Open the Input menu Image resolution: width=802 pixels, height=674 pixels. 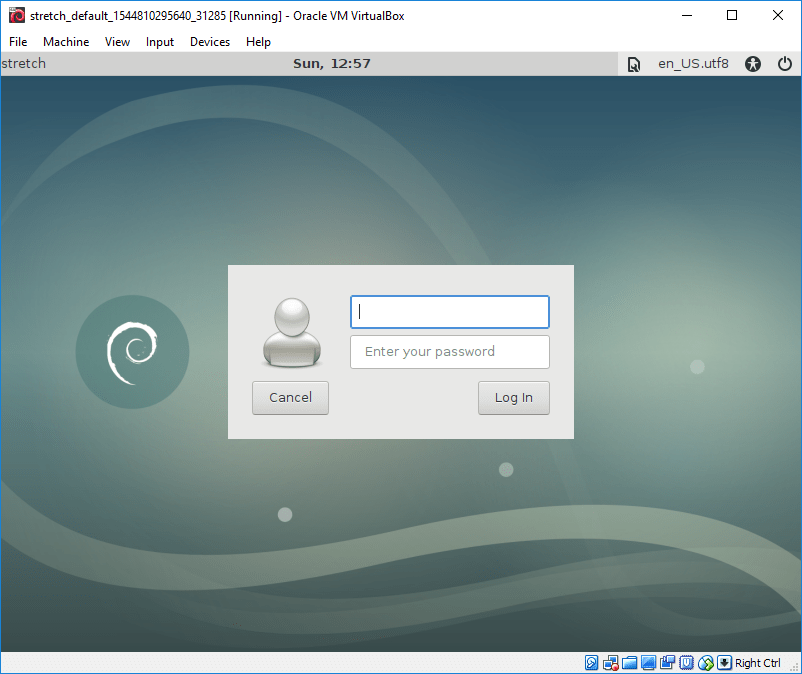pos(160,42)
